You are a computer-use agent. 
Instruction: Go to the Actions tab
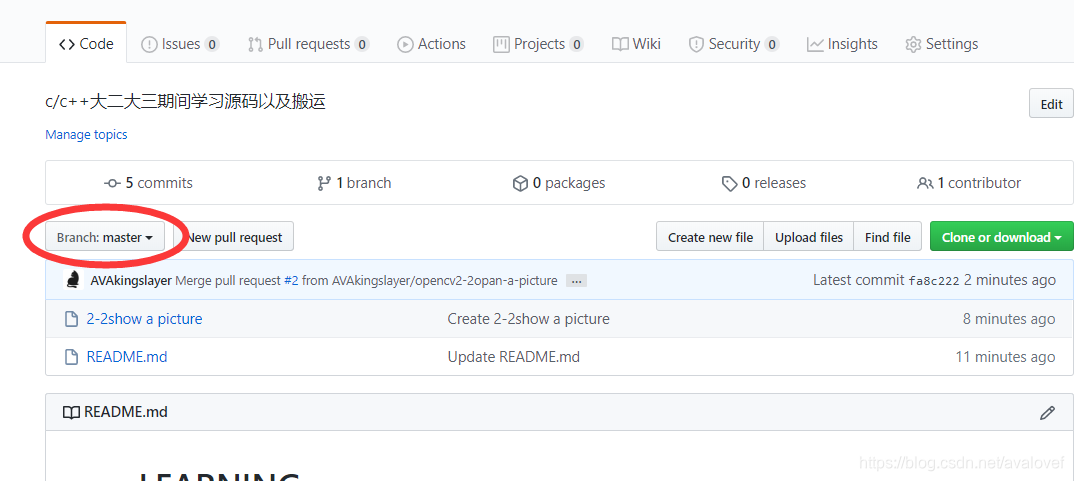432,44
